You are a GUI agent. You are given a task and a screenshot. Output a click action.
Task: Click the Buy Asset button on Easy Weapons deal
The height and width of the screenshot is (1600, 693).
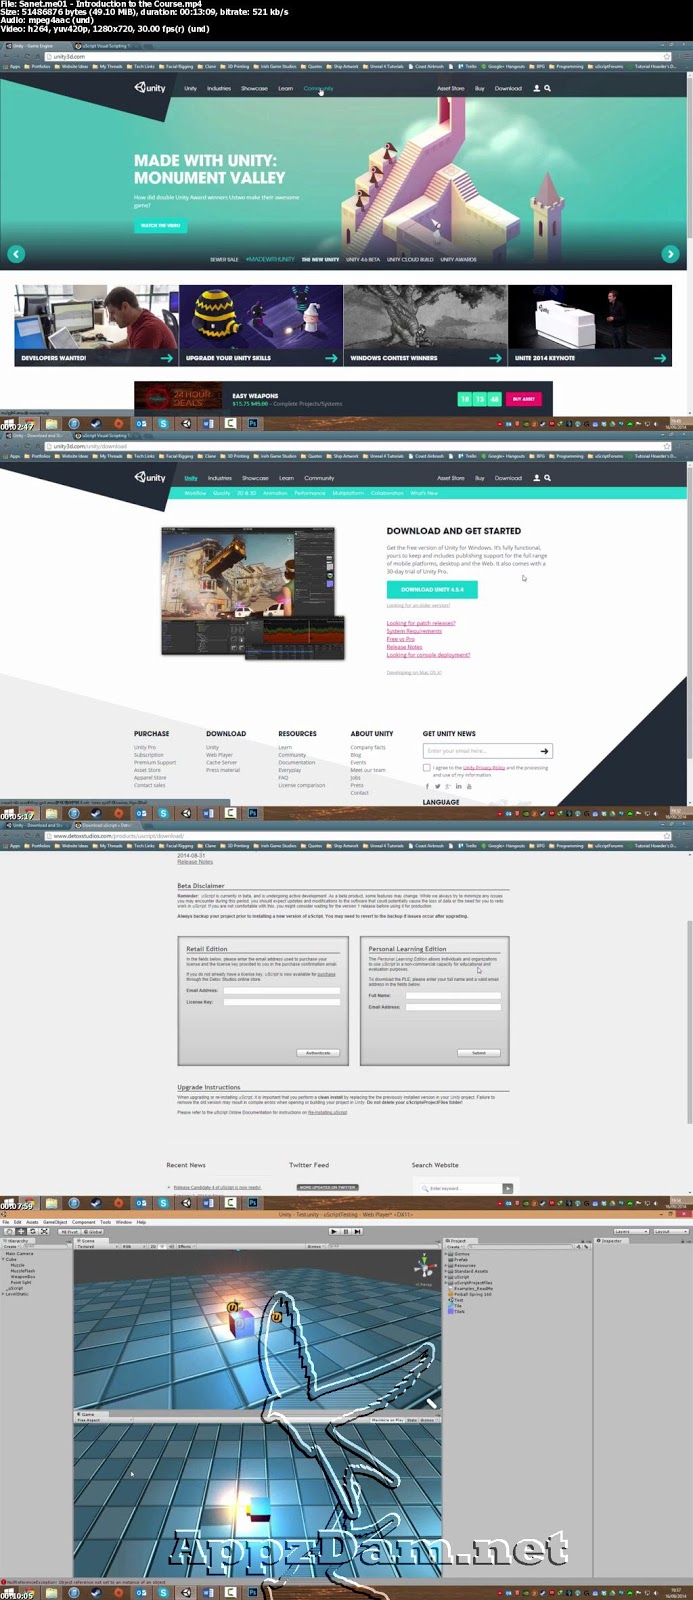coord(524,399)
